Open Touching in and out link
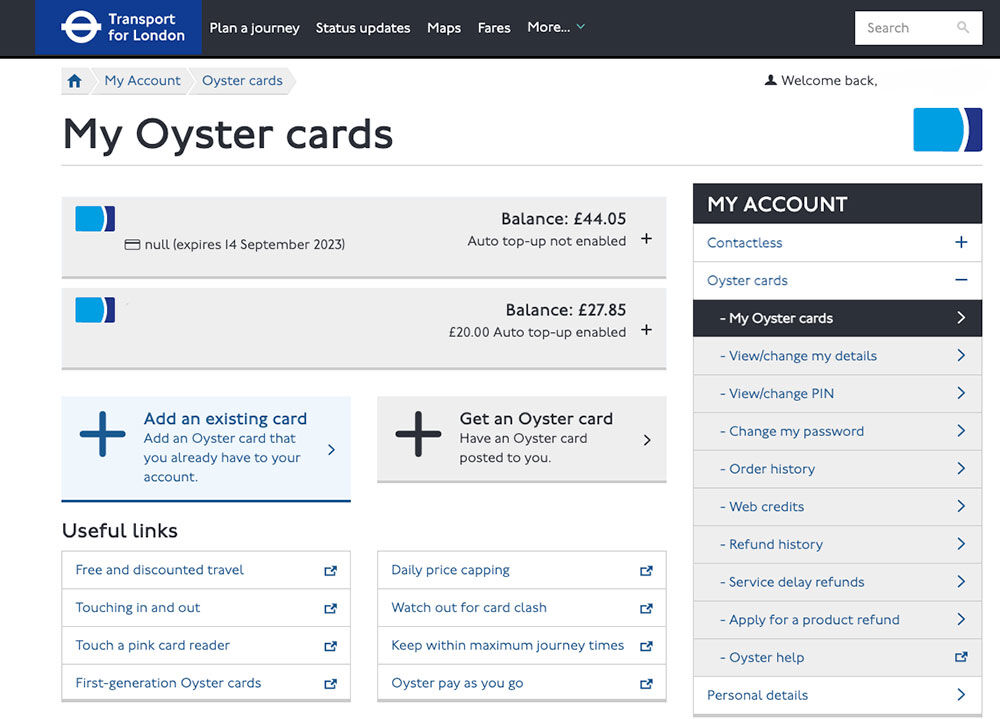This screenshot has height=719, width=1000. pyautogui.click(x=138, y=607)
